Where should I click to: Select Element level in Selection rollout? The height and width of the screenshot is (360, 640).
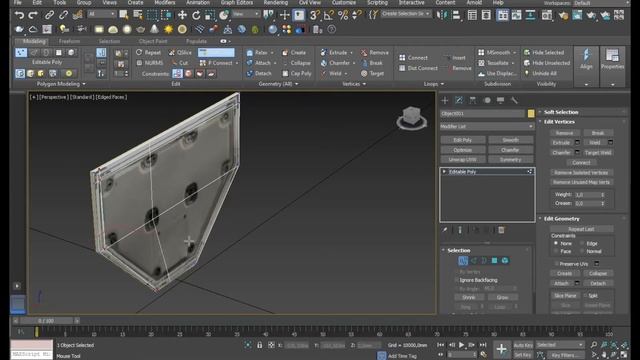[x=505, y=260]
